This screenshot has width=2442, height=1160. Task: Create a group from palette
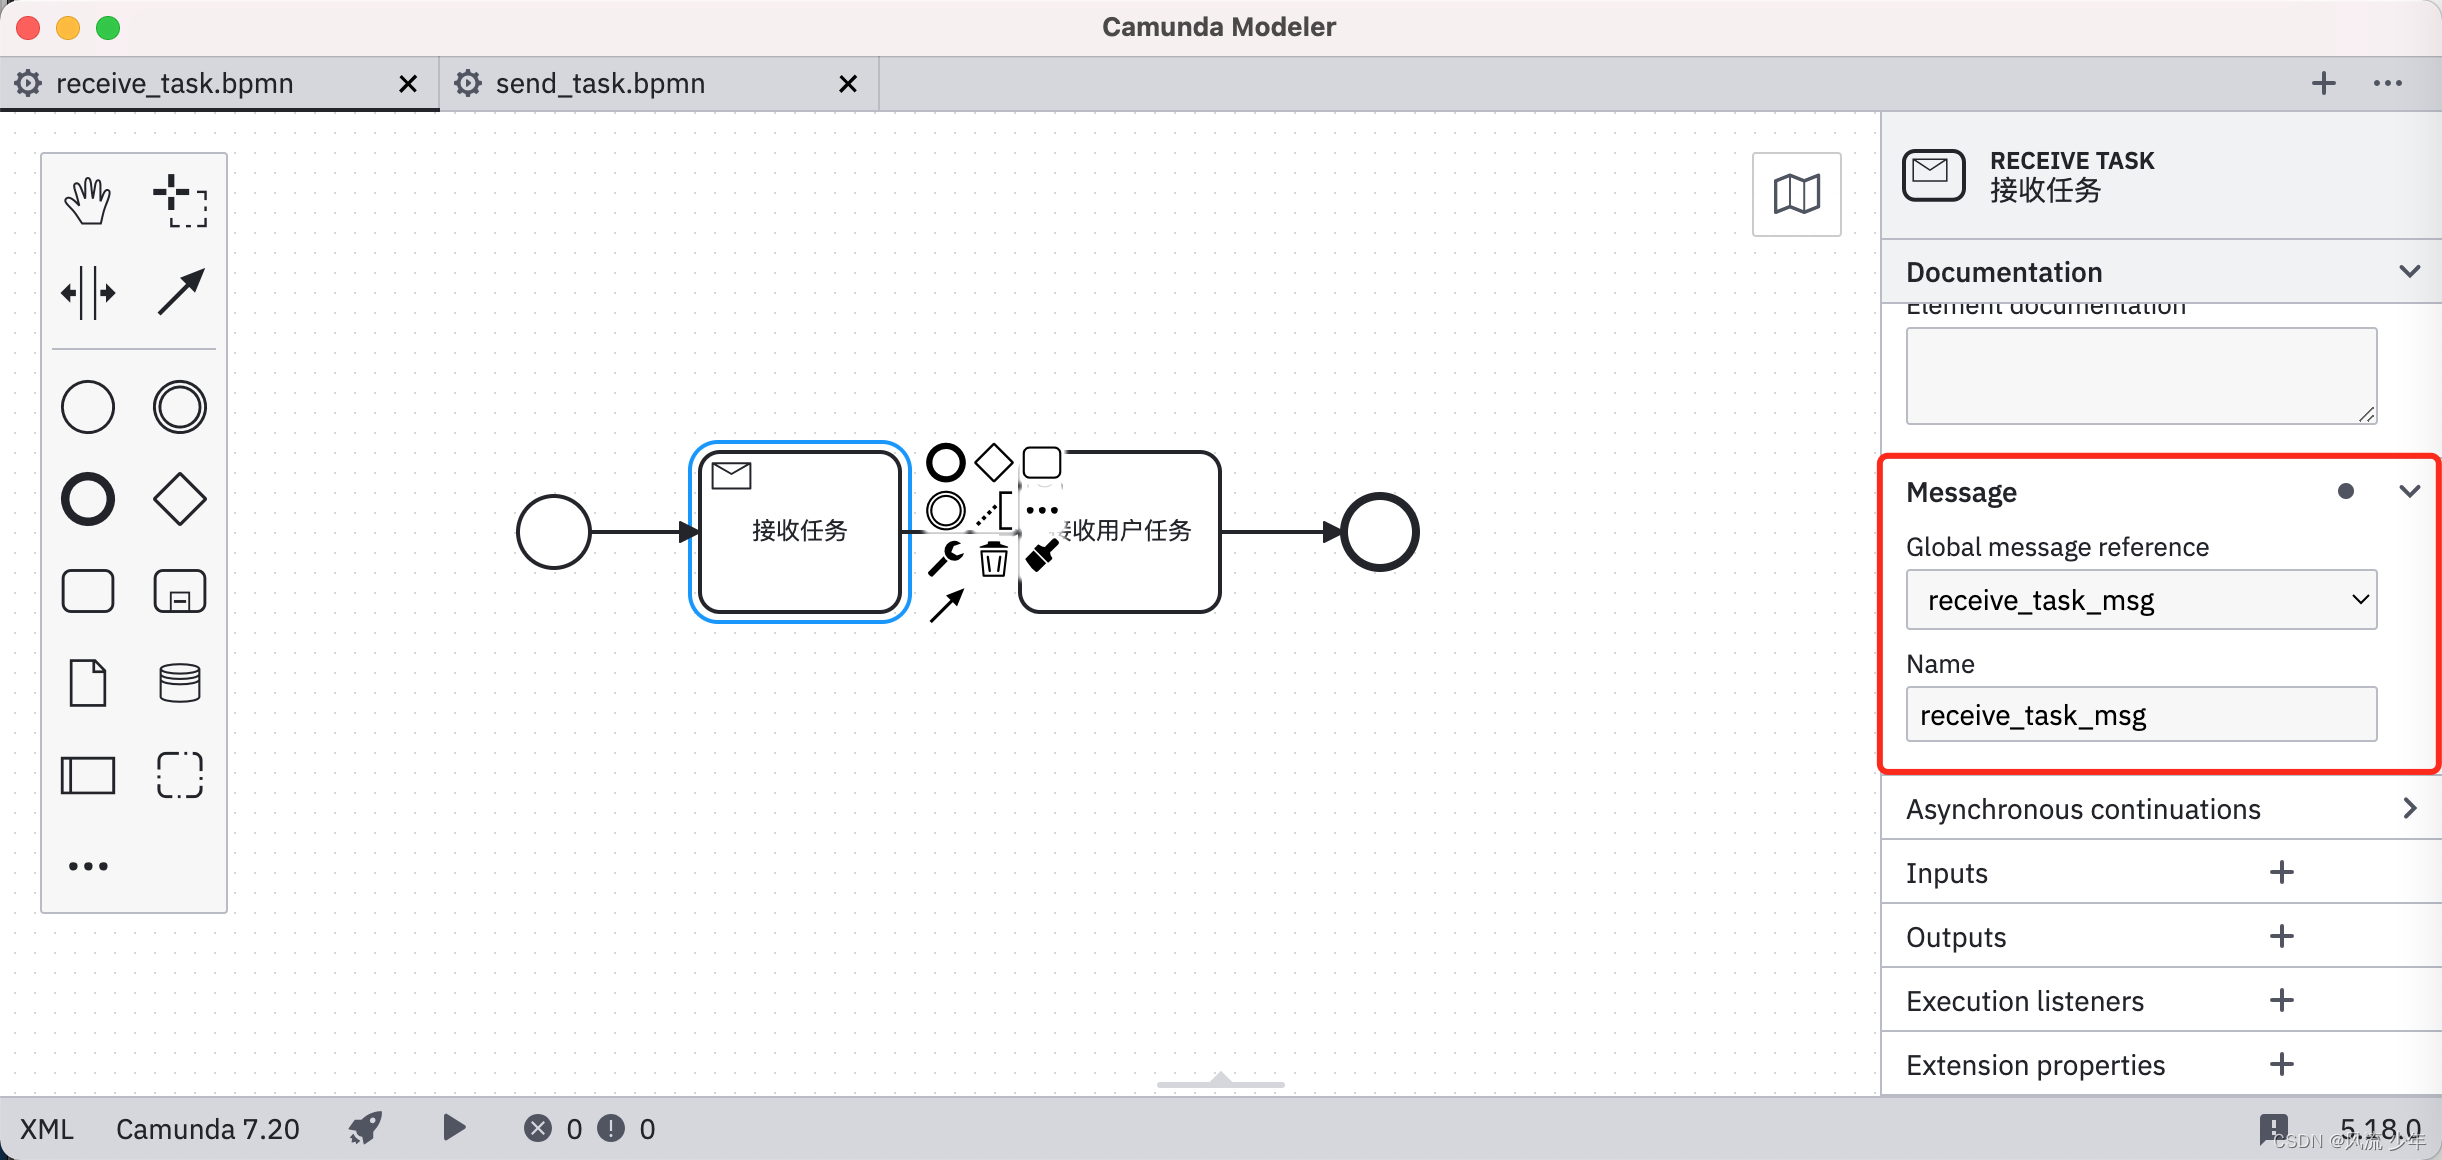pyautogui.click(x=180, y=775)
